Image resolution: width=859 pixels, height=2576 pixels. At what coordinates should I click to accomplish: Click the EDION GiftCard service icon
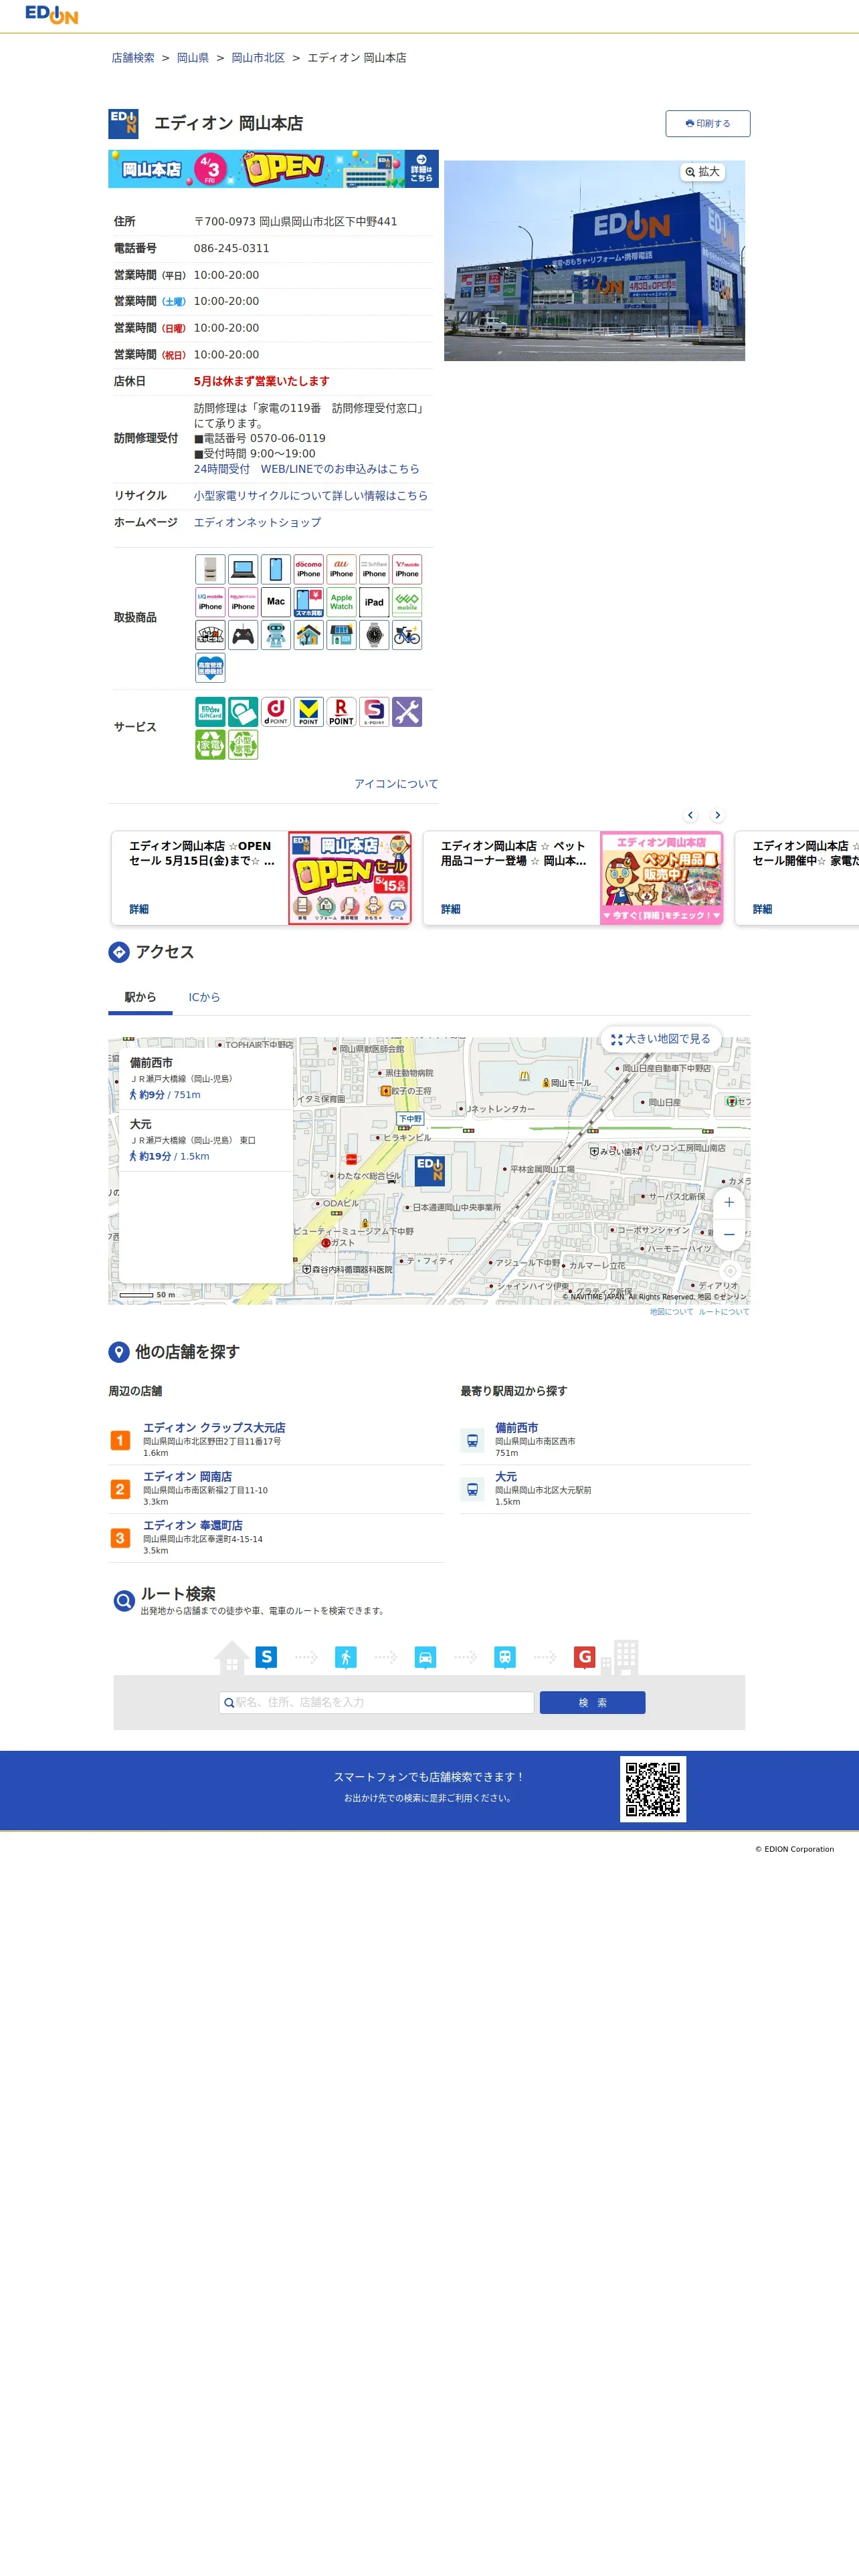click(210, 712)
